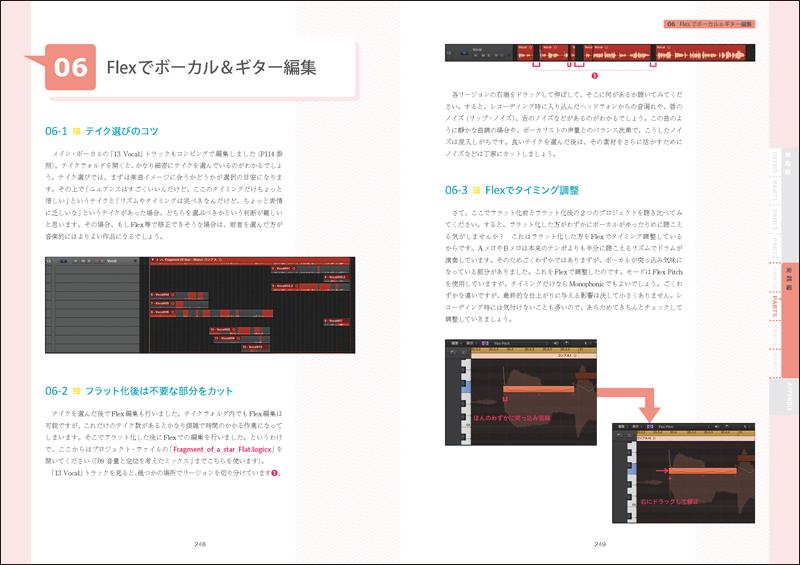Open 表示 menu in the 右にドラッグして修正 Flex Pitch editor
Screen dimensions: 800x565
click(x=636, y=427)
